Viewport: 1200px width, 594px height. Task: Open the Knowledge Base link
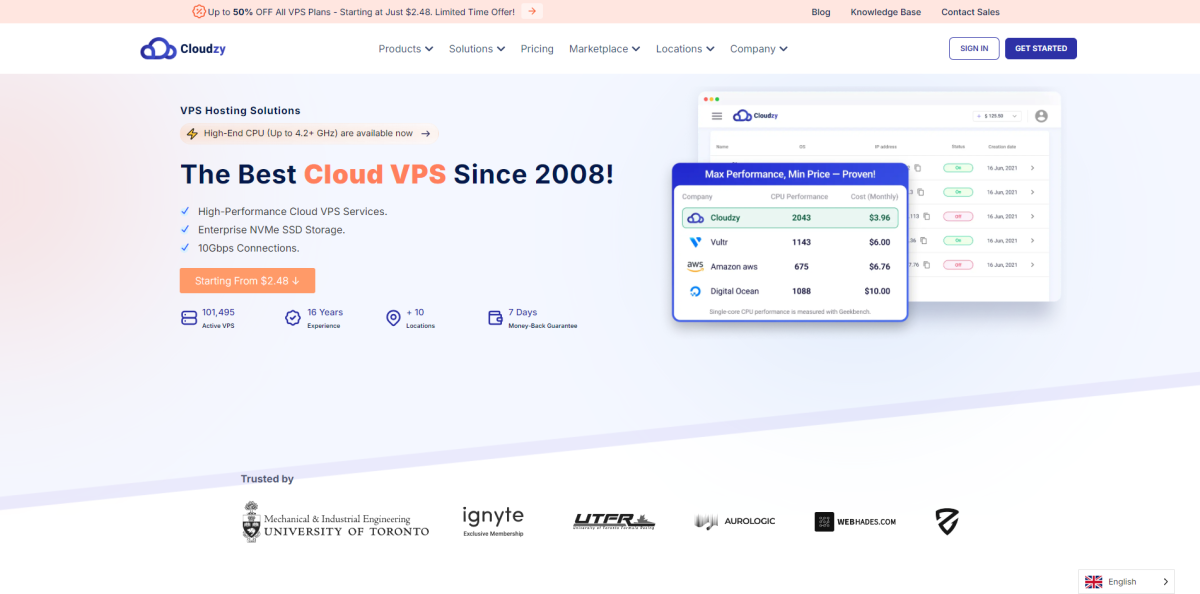pyautogui.click(x=886, y=12)
